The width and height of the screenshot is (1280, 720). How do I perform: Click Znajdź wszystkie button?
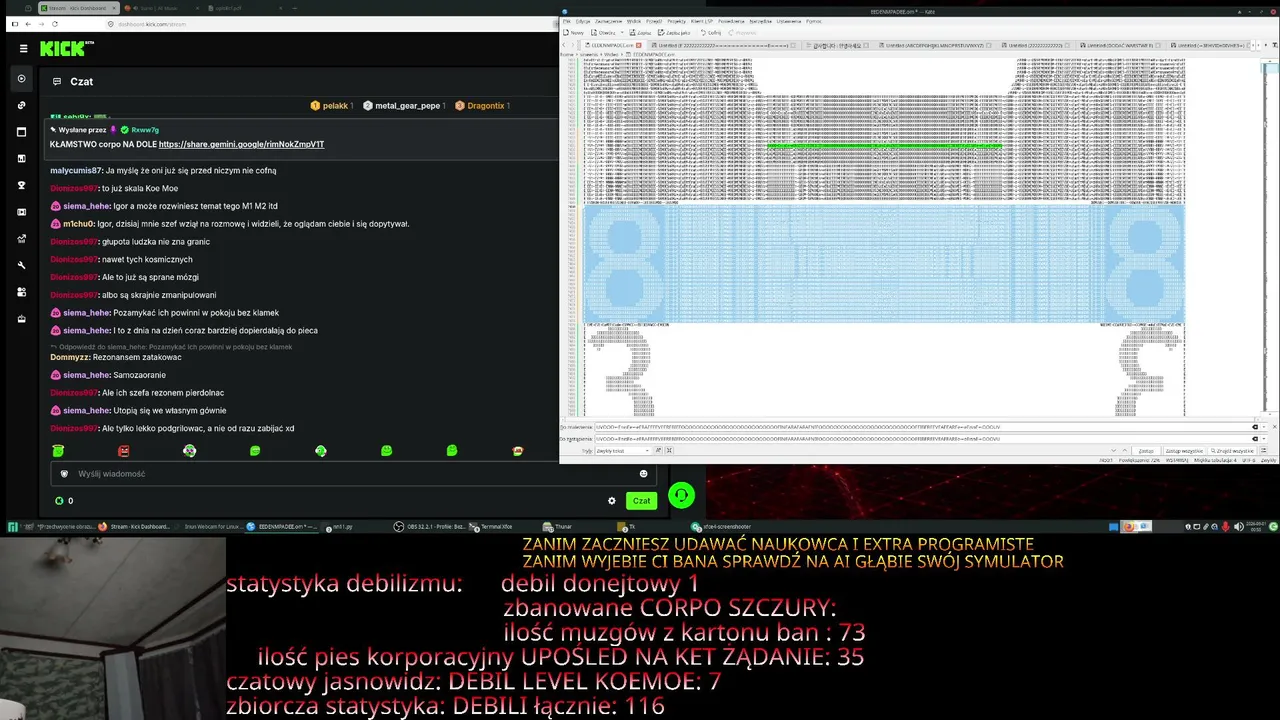tap(1232, 451)
